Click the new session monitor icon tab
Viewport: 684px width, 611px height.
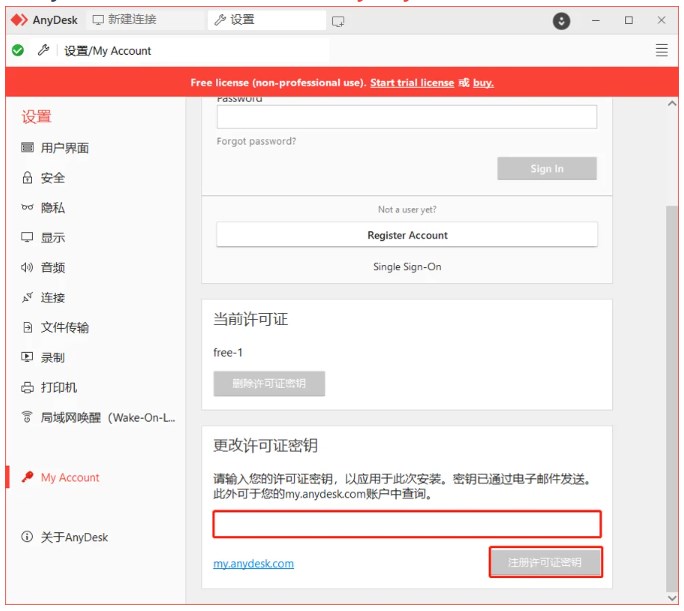338,21
